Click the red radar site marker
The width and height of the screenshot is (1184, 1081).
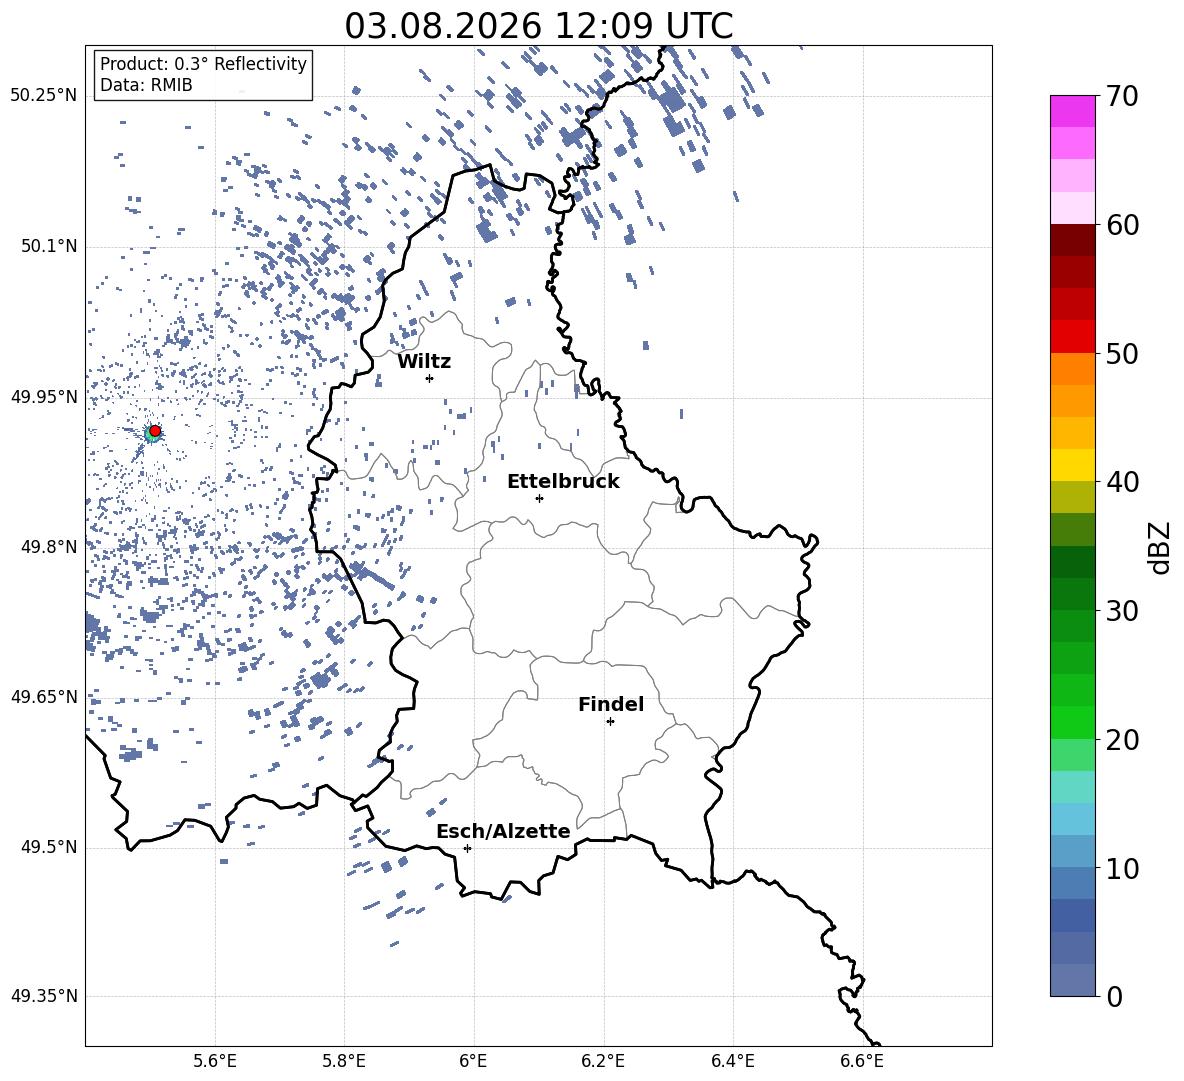[155, 431]
